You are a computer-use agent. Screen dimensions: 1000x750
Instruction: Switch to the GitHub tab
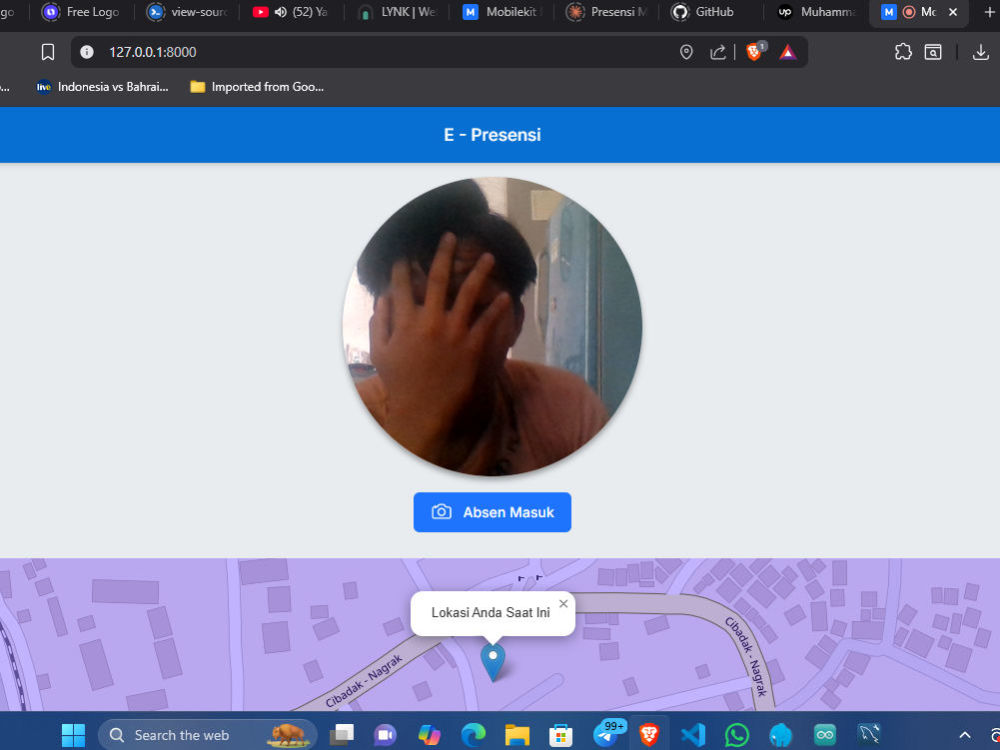coord(711,12)
